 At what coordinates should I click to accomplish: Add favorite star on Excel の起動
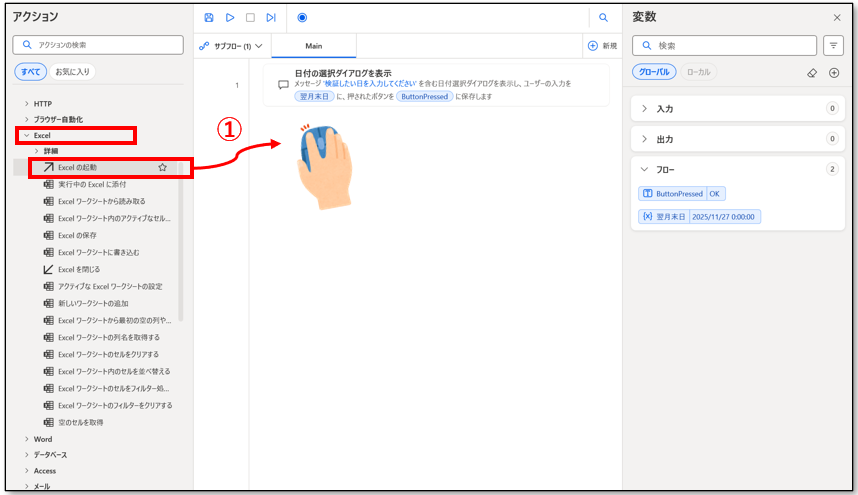point(162,167)
